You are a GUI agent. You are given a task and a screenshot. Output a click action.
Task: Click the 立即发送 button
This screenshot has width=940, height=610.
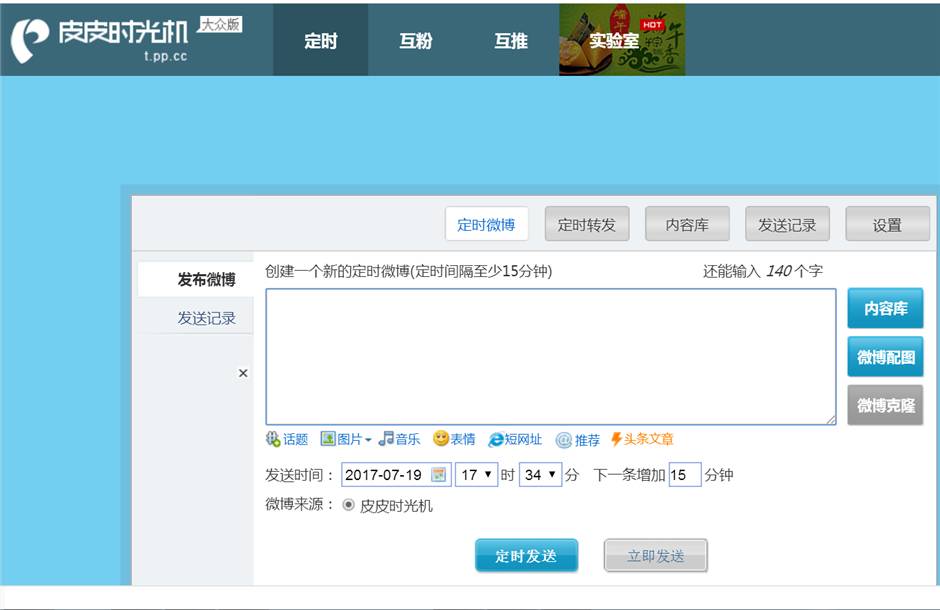656,556
